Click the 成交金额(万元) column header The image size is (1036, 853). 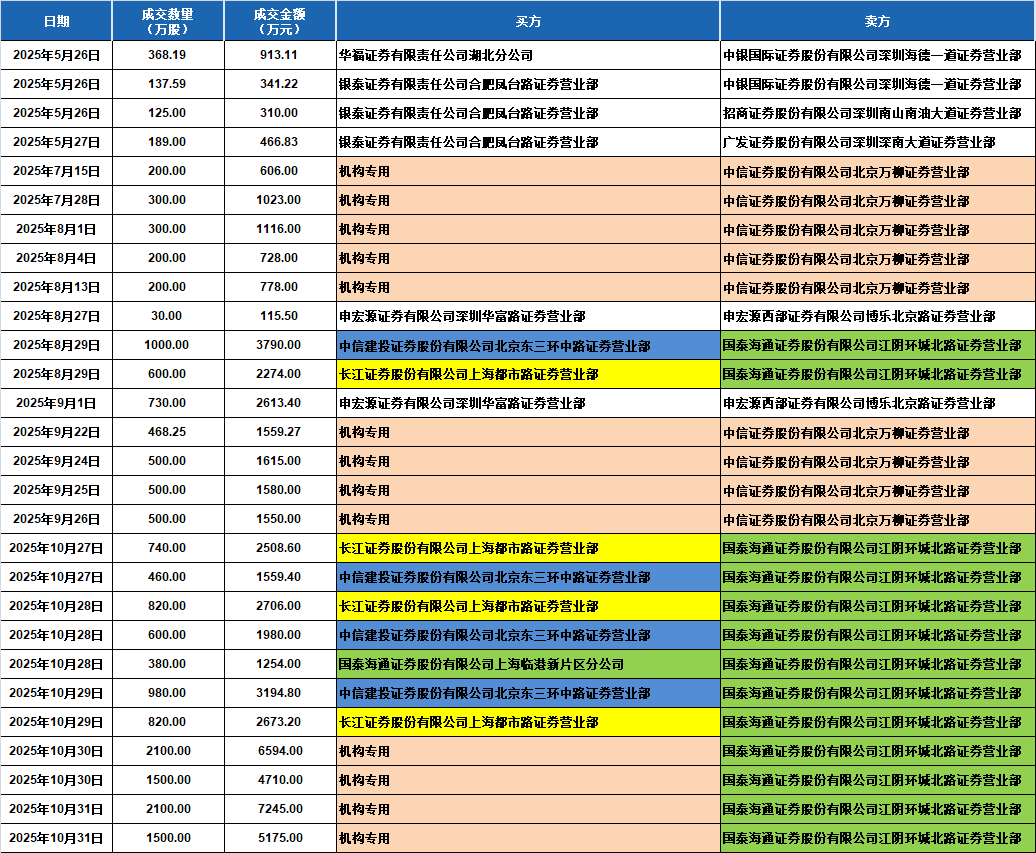pyautogui.click(x=280, y=21)
